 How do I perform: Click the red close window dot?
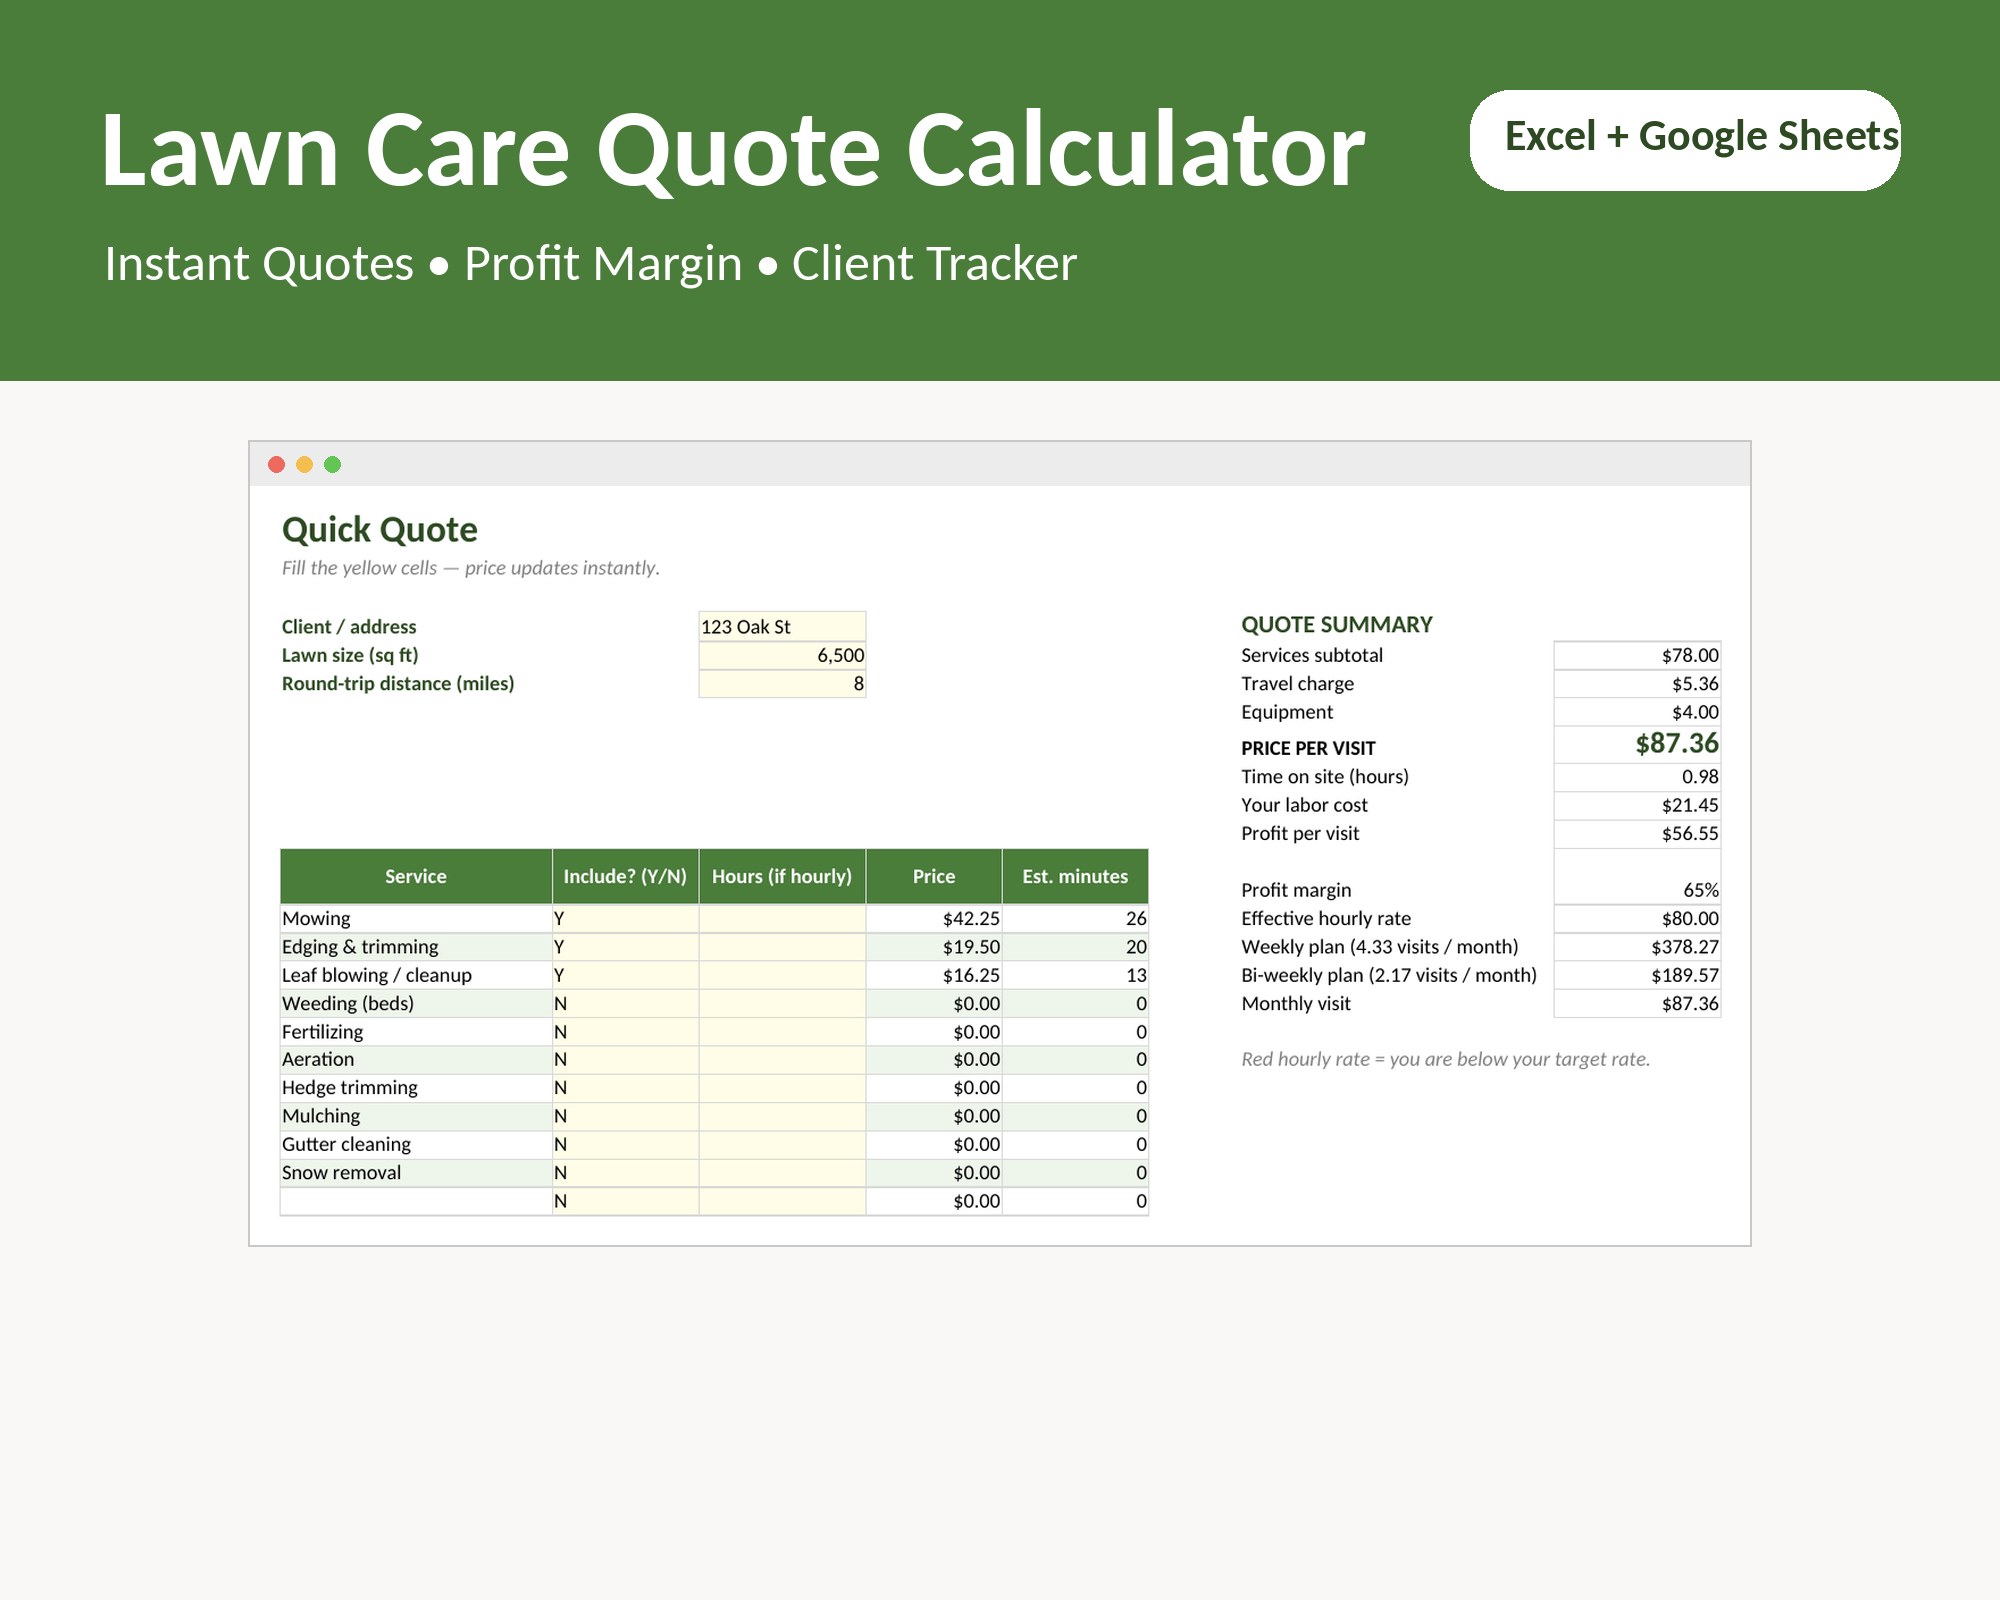pyautogui.click(x=277, y=464)
